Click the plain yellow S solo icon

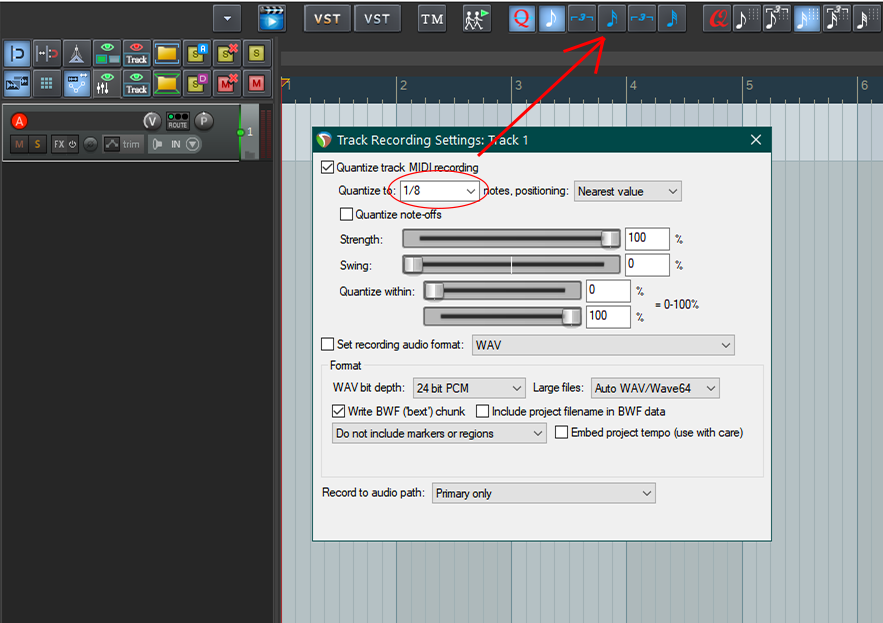257,54
